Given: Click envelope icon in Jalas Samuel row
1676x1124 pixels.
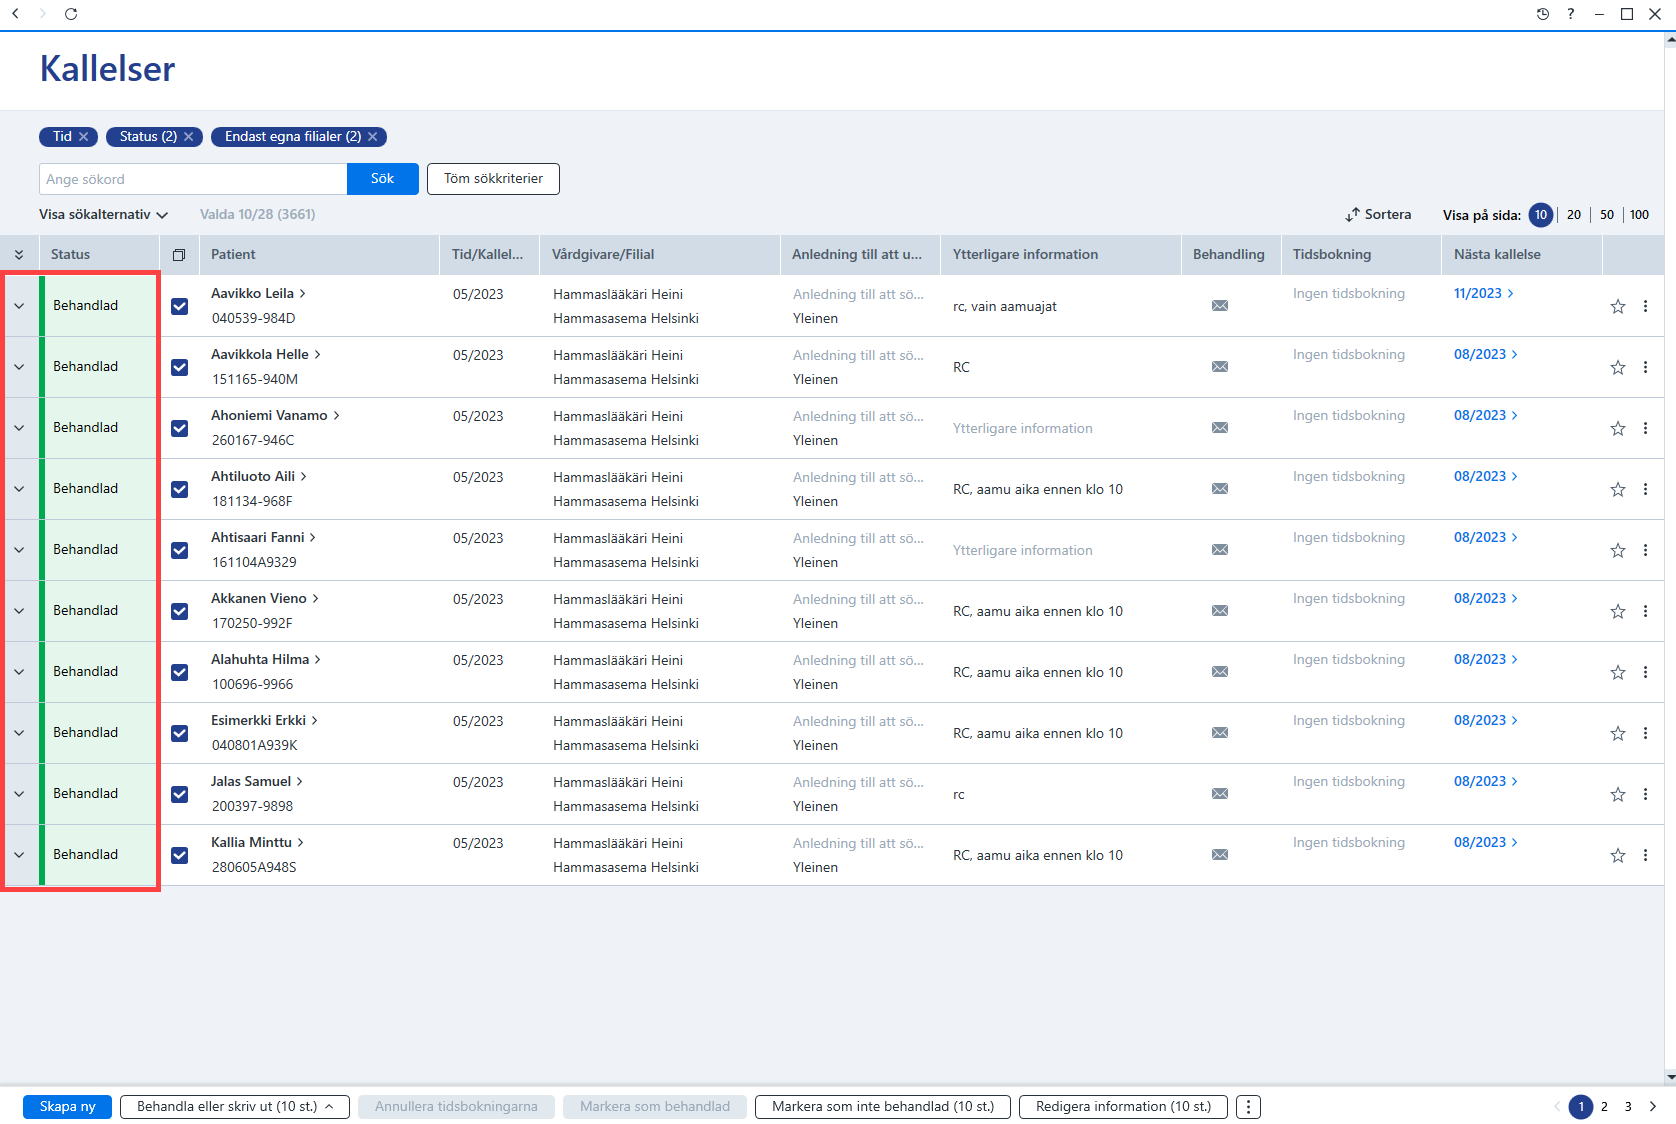Looking at the screenshot, I should tap(1220, 794).
